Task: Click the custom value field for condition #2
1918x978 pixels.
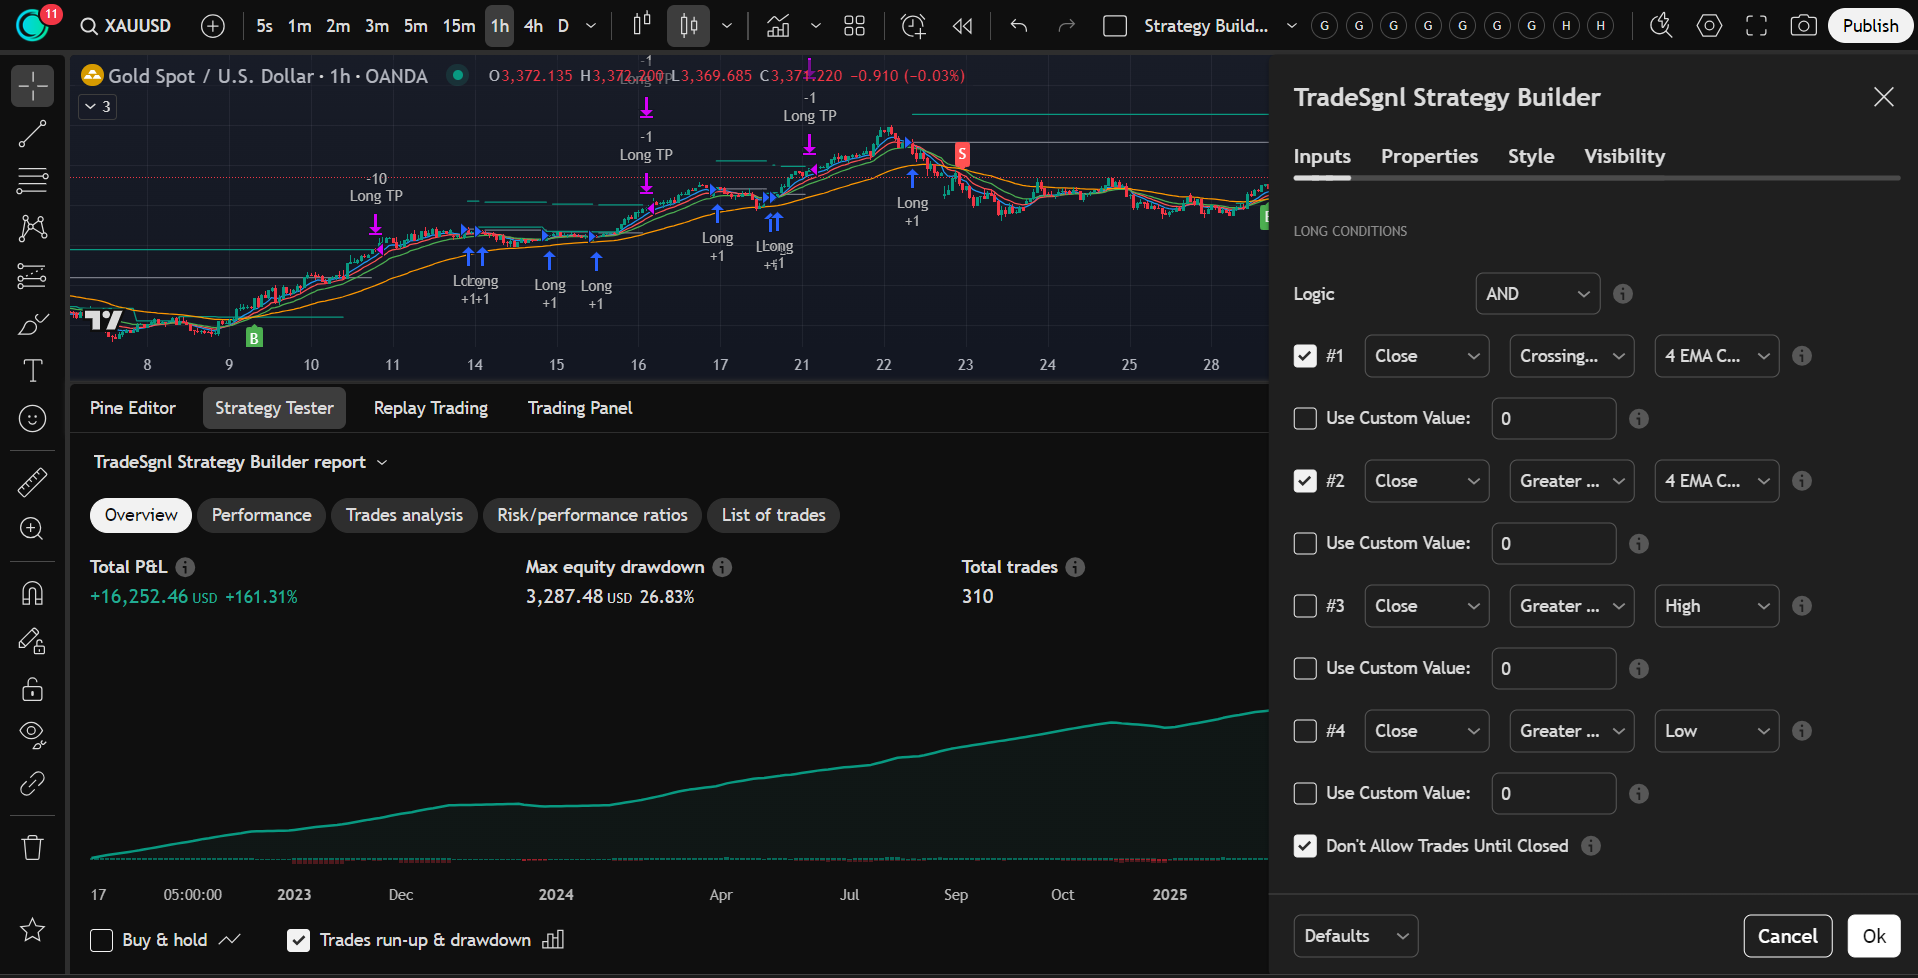Action: 1553,543
